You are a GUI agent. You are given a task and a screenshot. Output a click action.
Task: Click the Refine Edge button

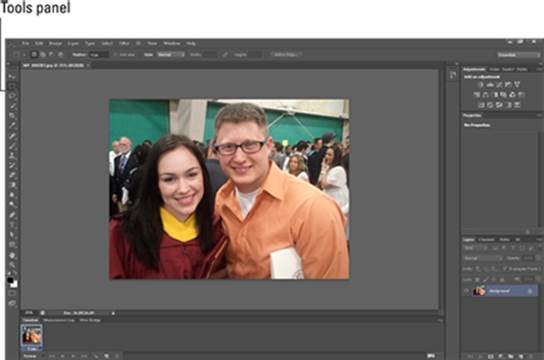(x=286, y=55)
